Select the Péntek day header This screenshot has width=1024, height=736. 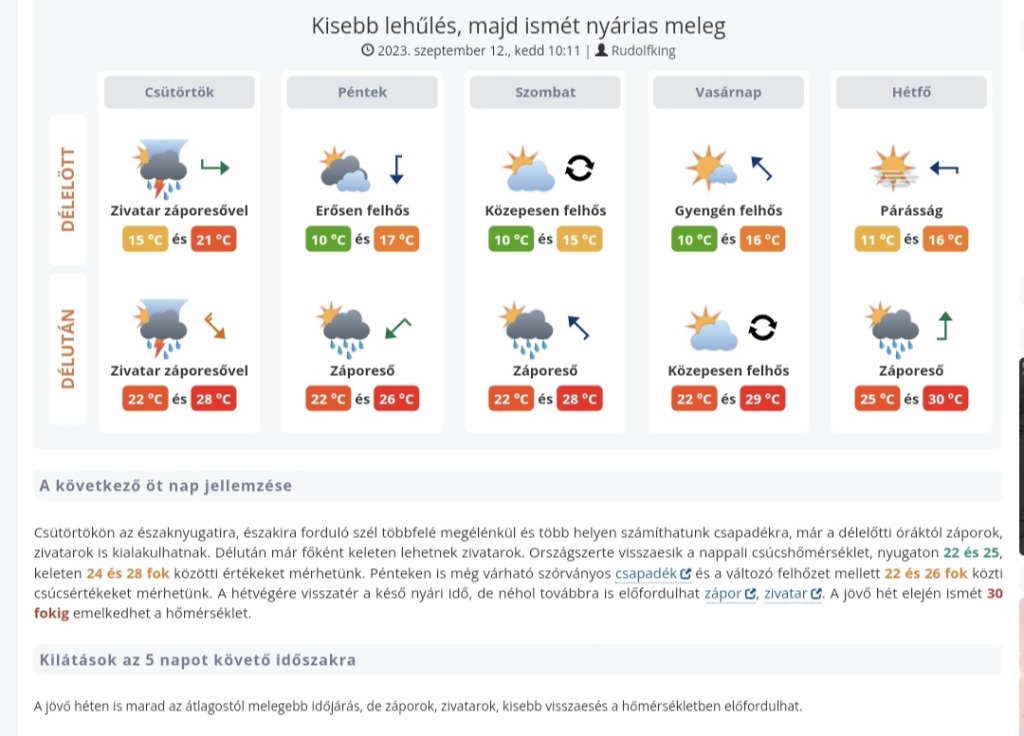(362, 91)
